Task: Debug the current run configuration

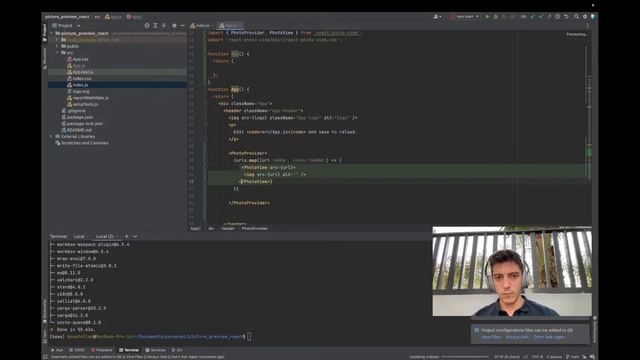Action: 496,17
